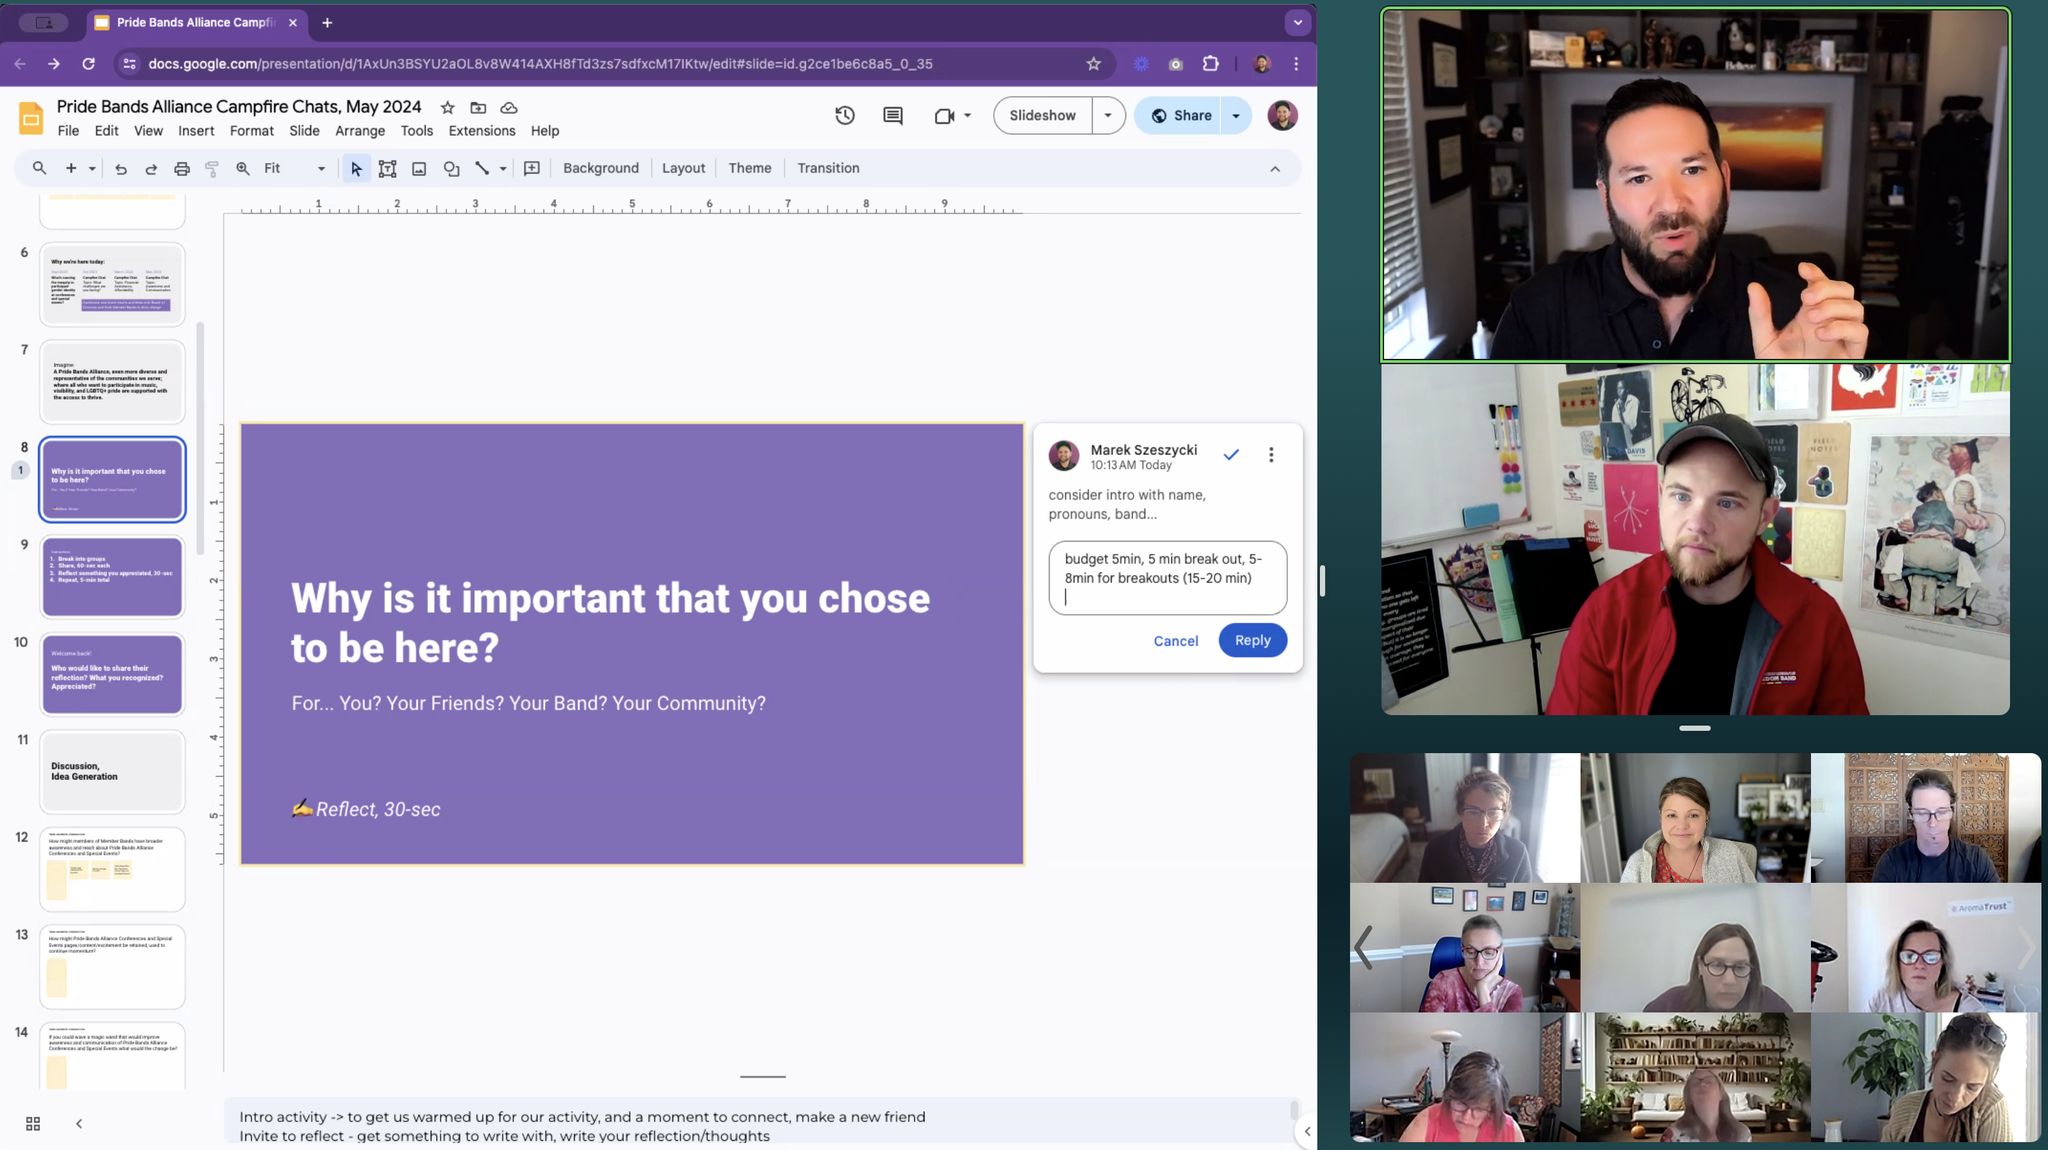Click the add comment toolbar icon
Viewport: 2048px width, 1150px height.
click(x=532, y=168)
